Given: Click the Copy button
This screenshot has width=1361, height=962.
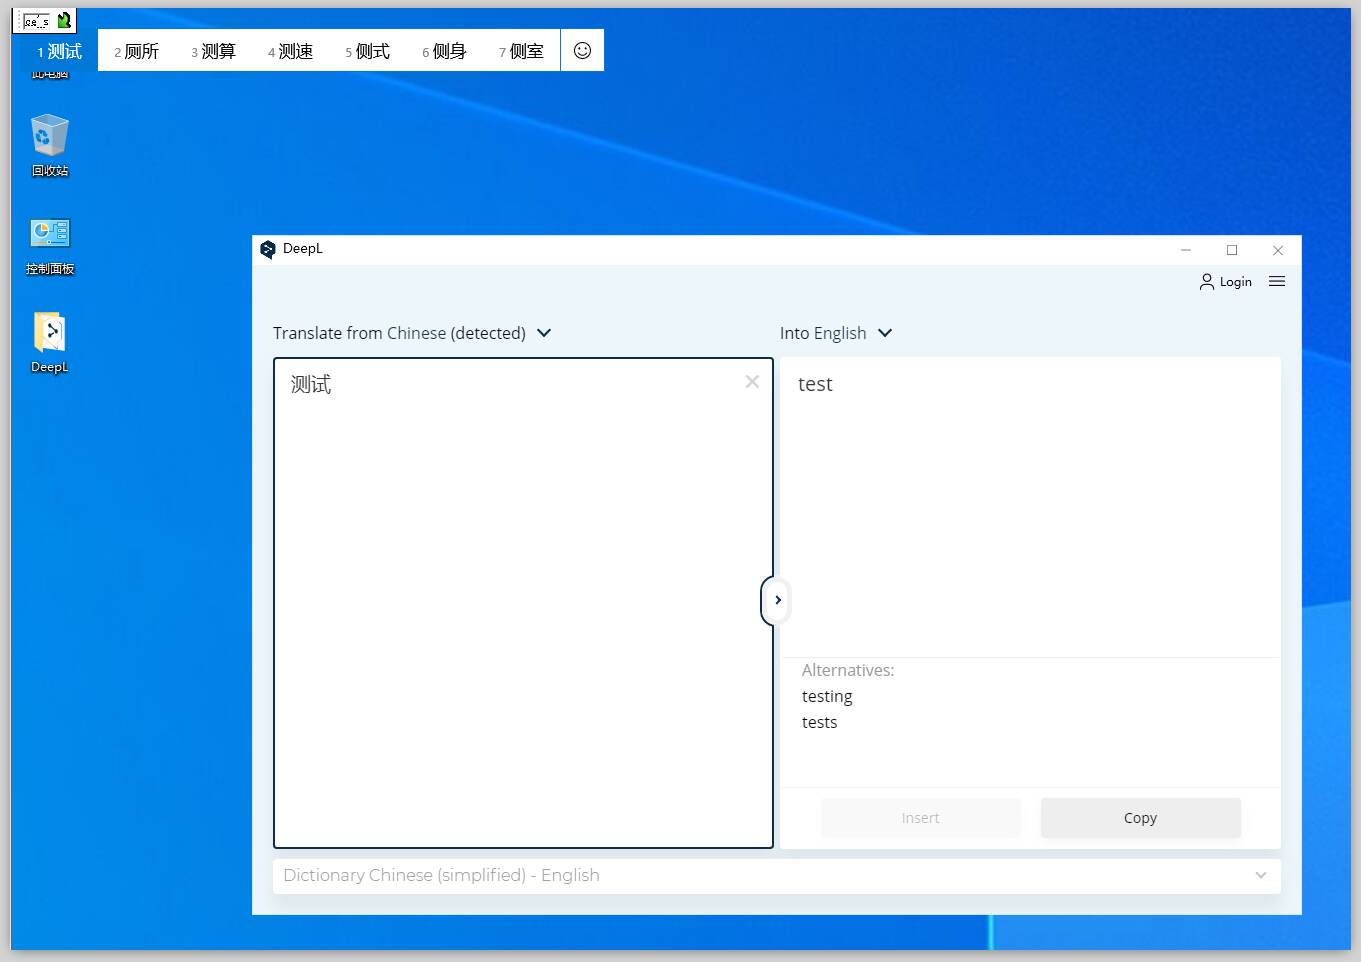Looking at the screenshot, I should pos(1140,818).
